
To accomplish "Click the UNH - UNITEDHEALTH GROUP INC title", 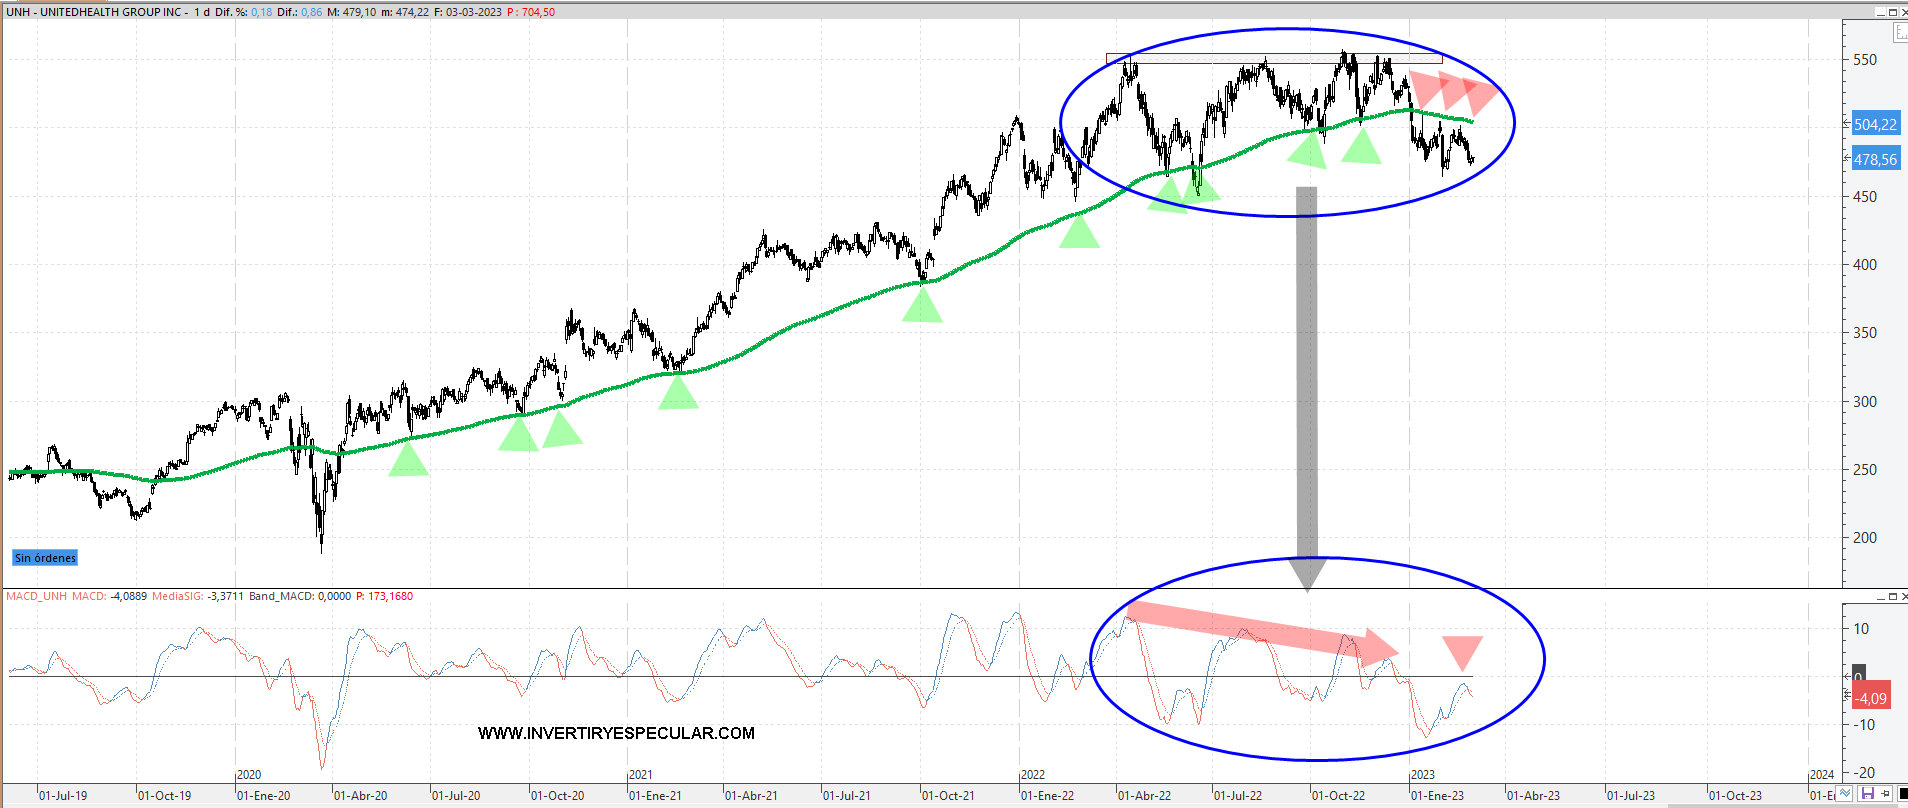I will (96, 12).
